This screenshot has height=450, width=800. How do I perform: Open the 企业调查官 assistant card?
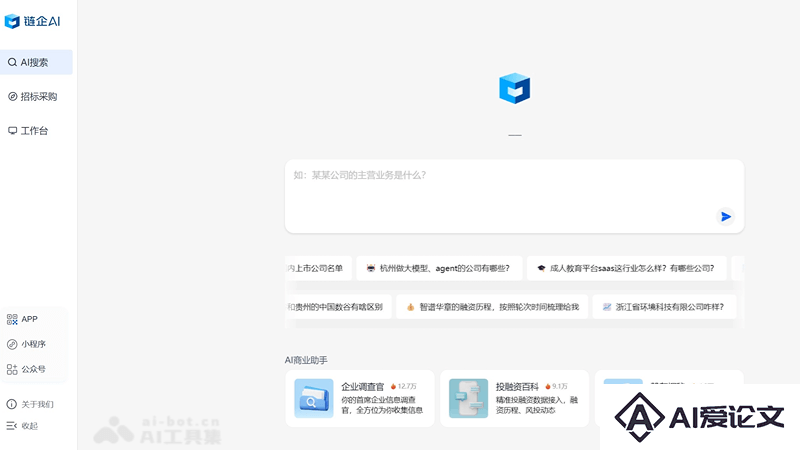coord(360,398)
